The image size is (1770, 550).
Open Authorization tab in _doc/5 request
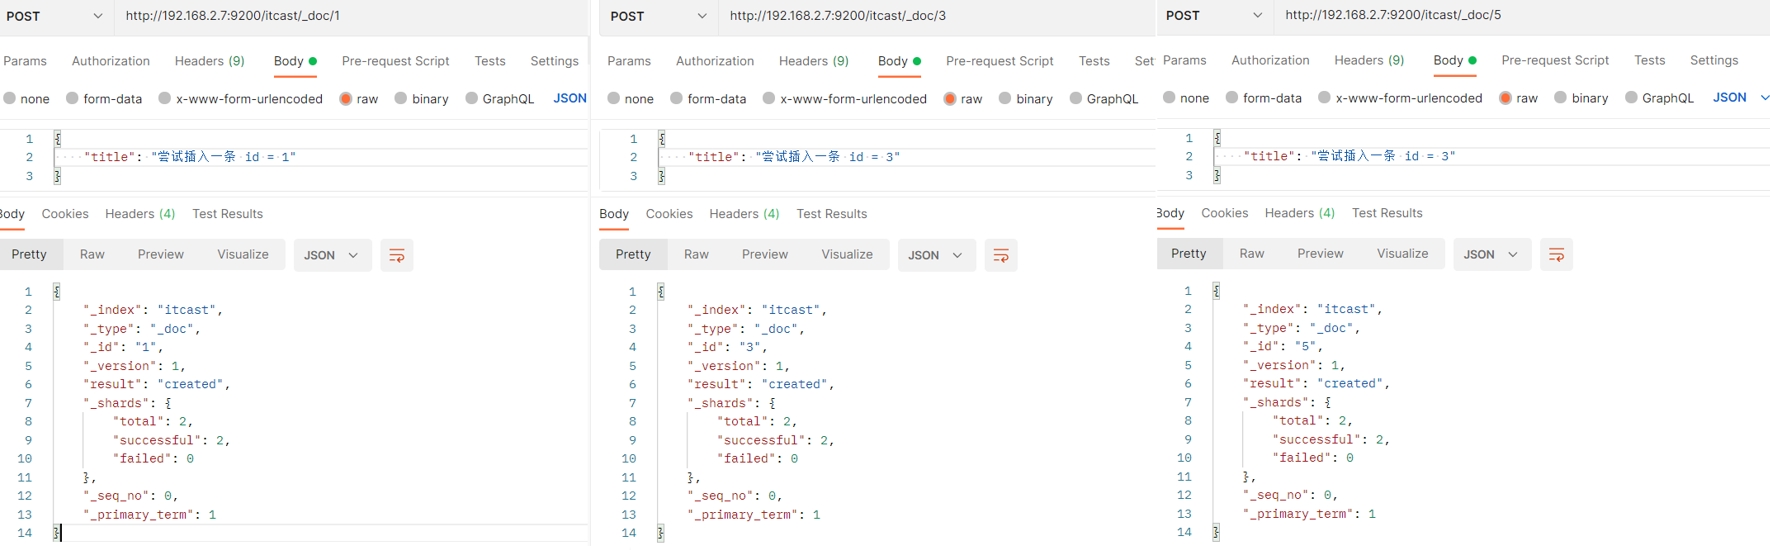click(x=1270, y=60)
